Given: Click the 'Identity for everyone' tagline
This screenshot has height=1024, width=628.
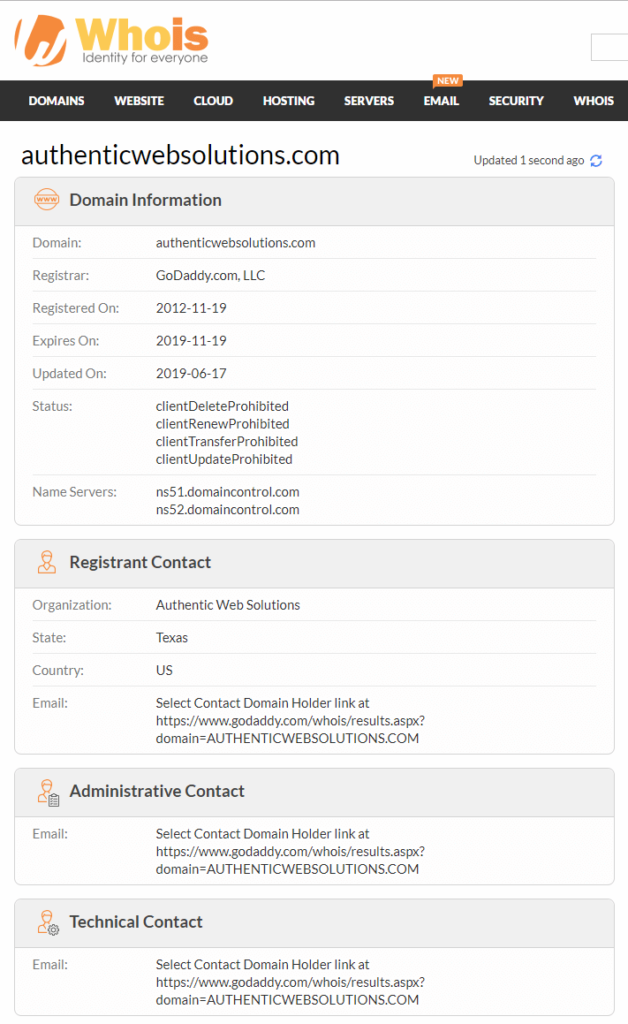Looking at the screenshot, I should (x=145, y=57).
